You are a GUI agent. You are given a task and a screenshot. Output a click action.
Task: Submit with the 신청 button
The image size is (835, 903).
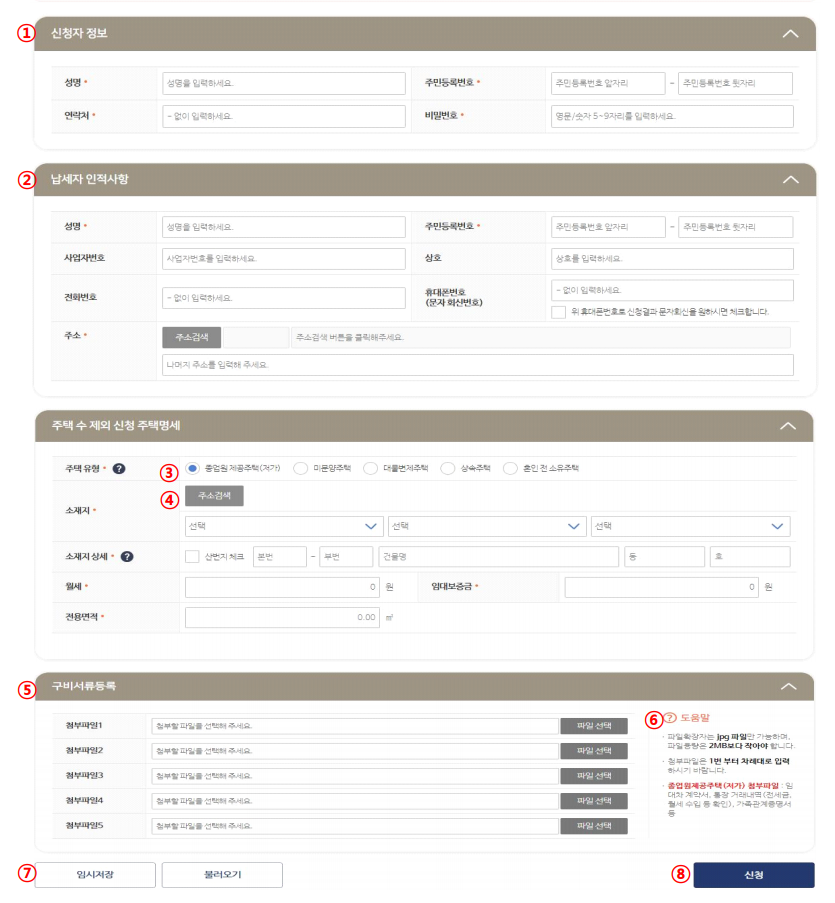coord(754,875)
